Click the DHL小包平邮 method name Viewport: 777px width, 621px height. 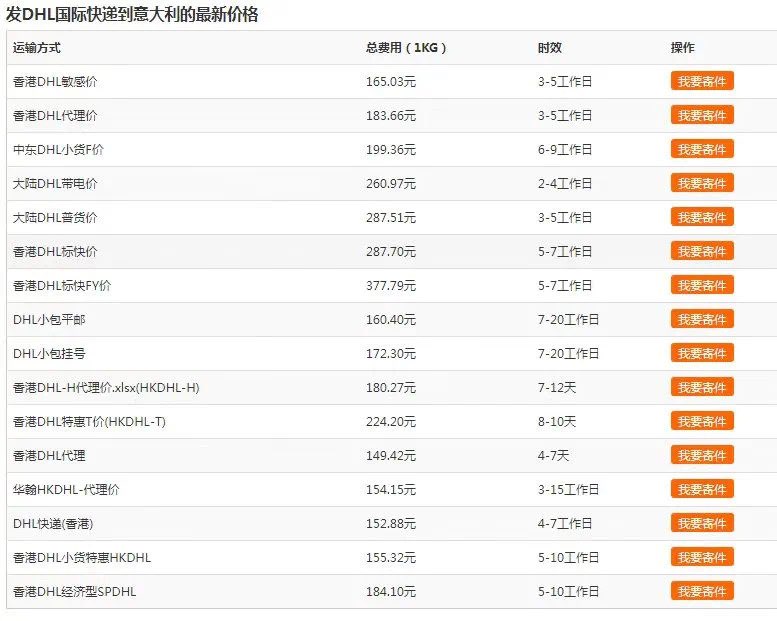click(x=49, y=319)
